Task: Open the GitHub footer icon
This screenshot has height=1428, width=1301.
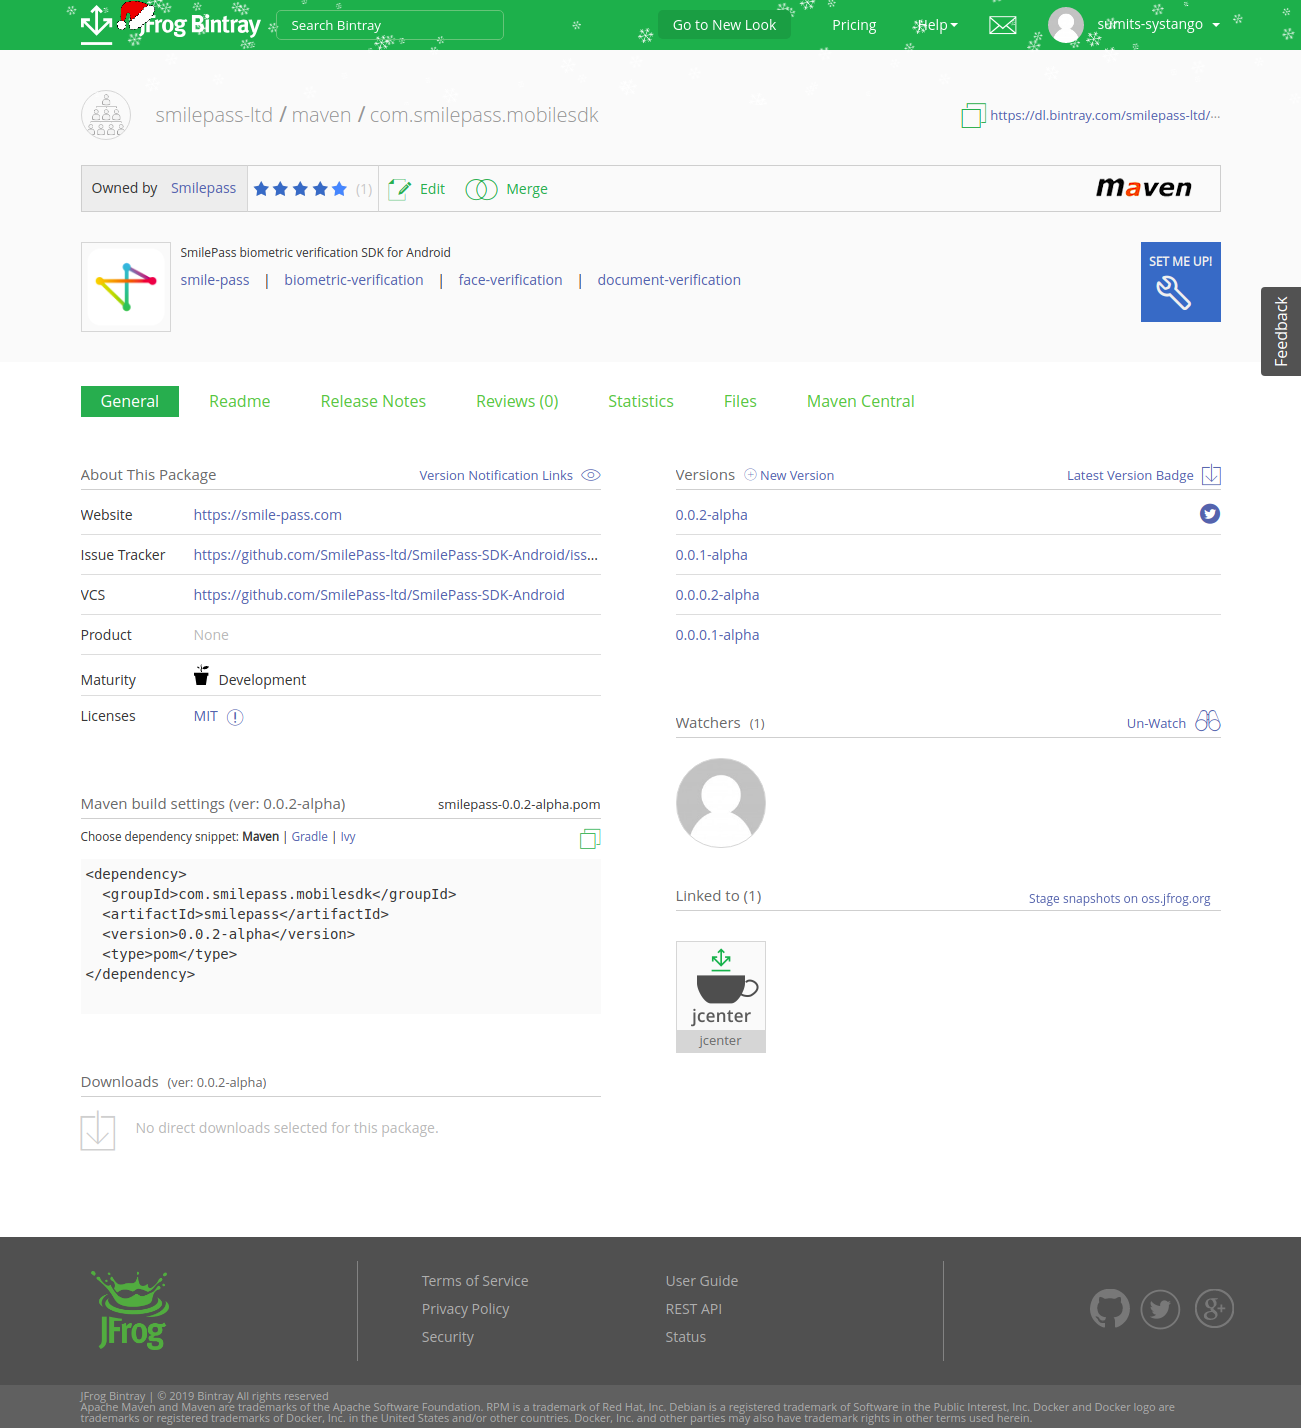Action: (1110, 1309)
